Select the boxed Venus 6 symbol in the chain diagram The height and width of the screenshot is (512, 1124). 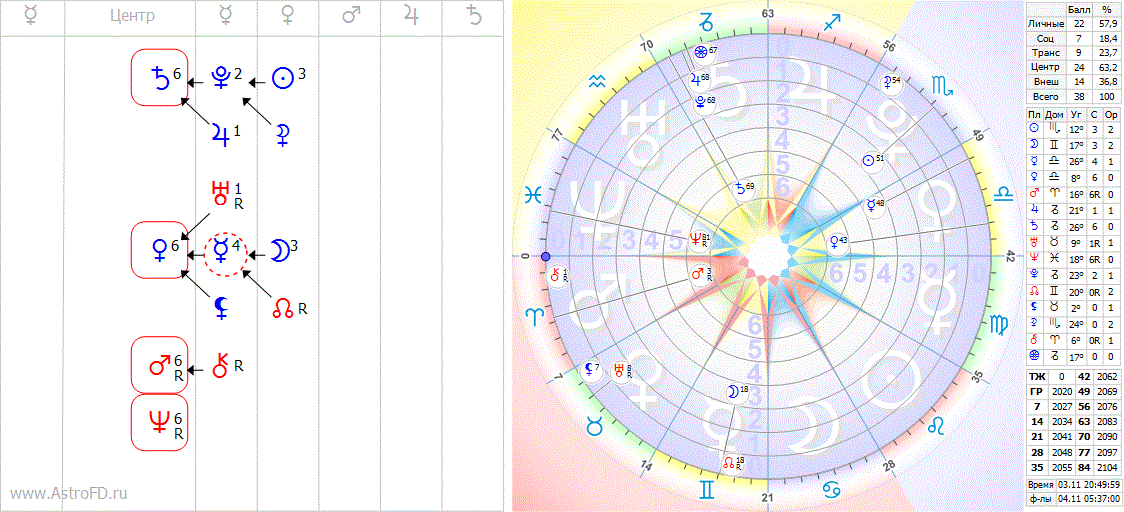point(159,249)
